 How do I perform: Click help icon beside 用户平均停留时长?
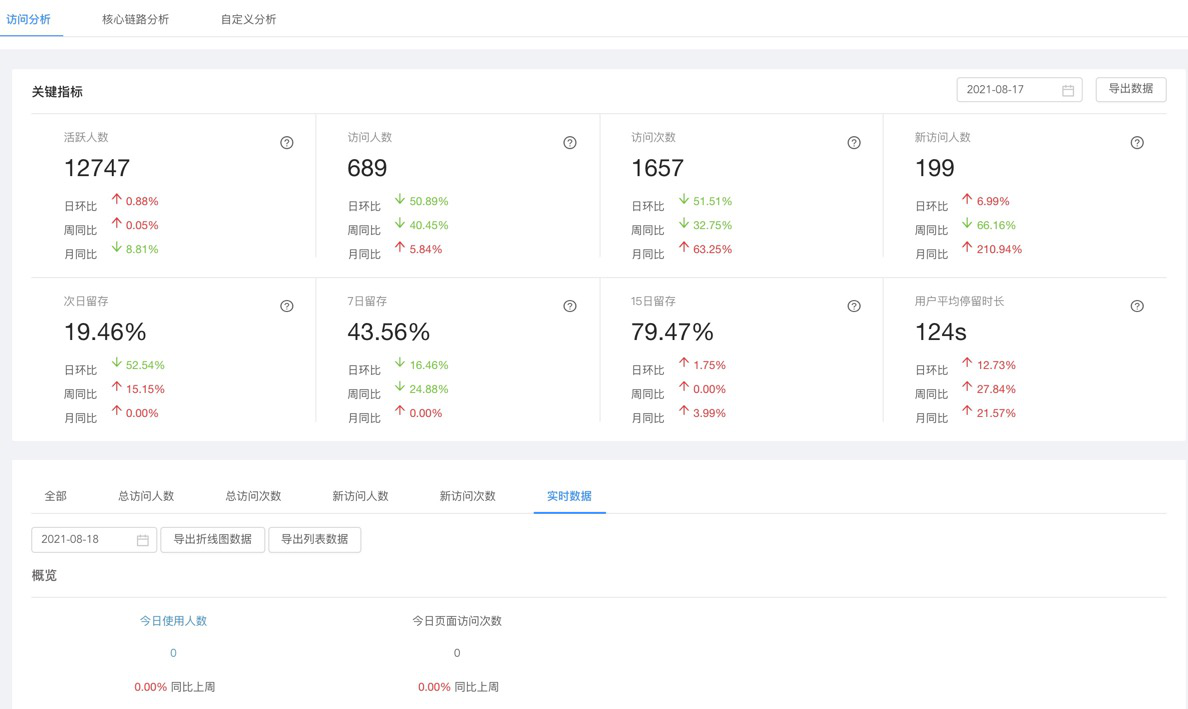(1137, 306)
